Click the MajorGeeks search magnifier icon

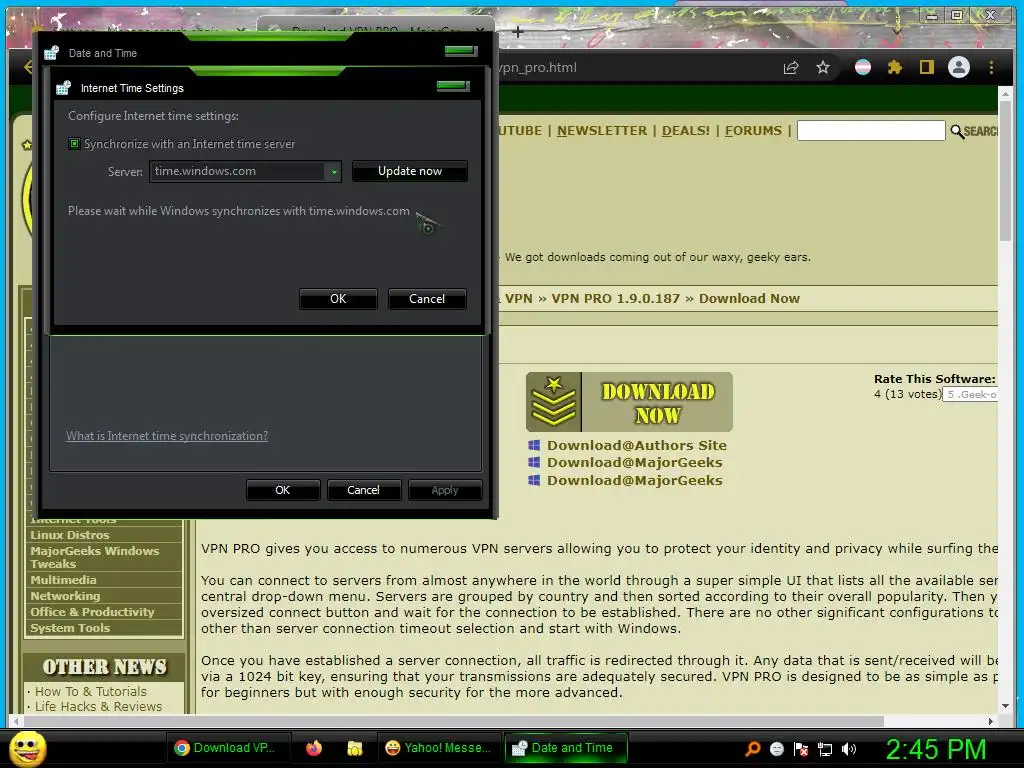pos(957,131)
